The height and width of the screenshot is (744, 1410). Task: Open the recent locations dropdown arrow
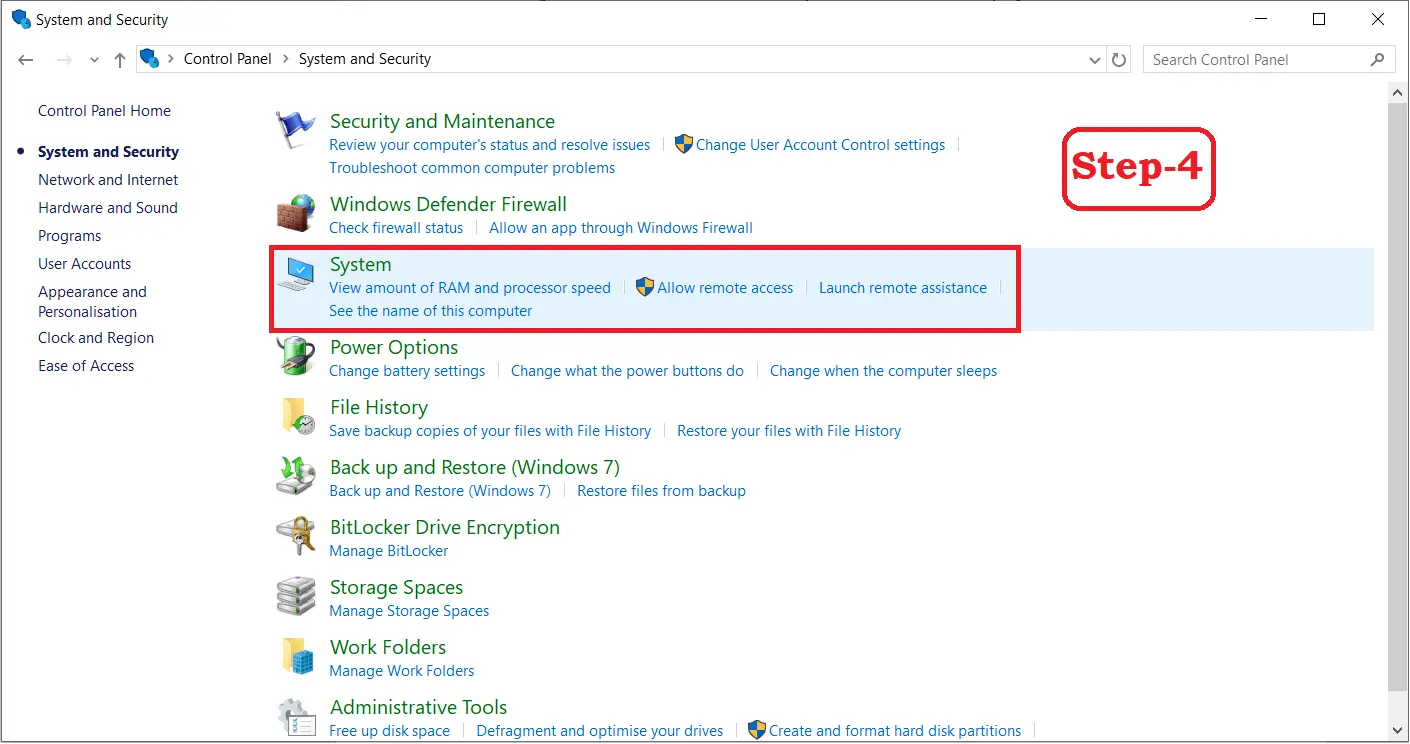[95, 60]
